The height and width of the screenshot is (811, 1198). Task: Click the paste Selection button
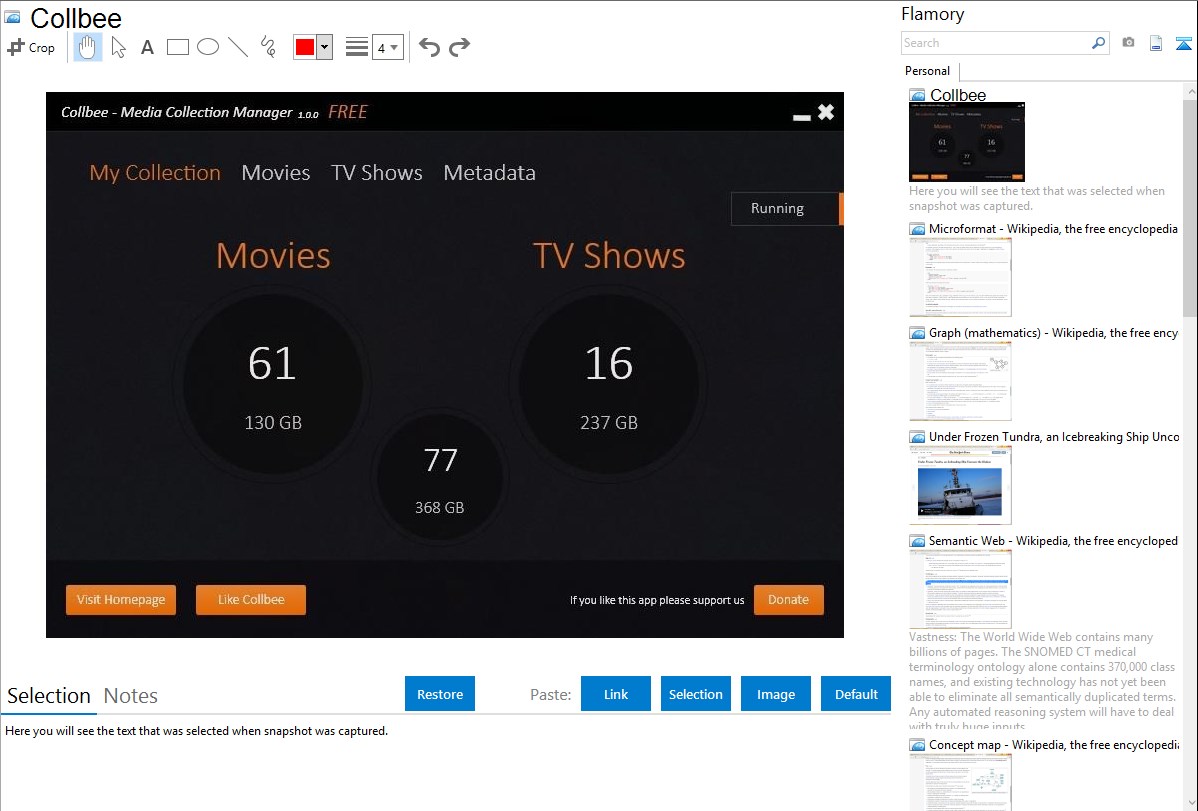pos(695,694)
